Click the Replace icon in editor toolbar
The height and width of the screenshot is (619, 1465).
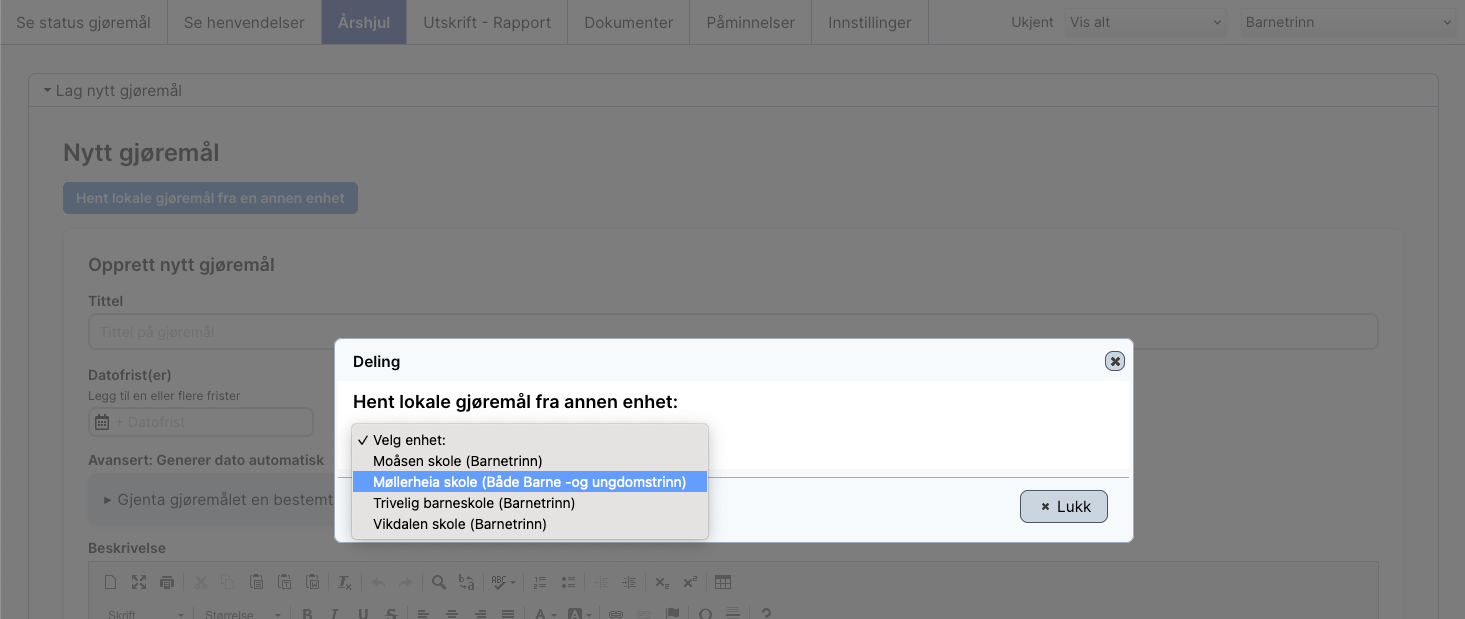[x=467, y=582]
